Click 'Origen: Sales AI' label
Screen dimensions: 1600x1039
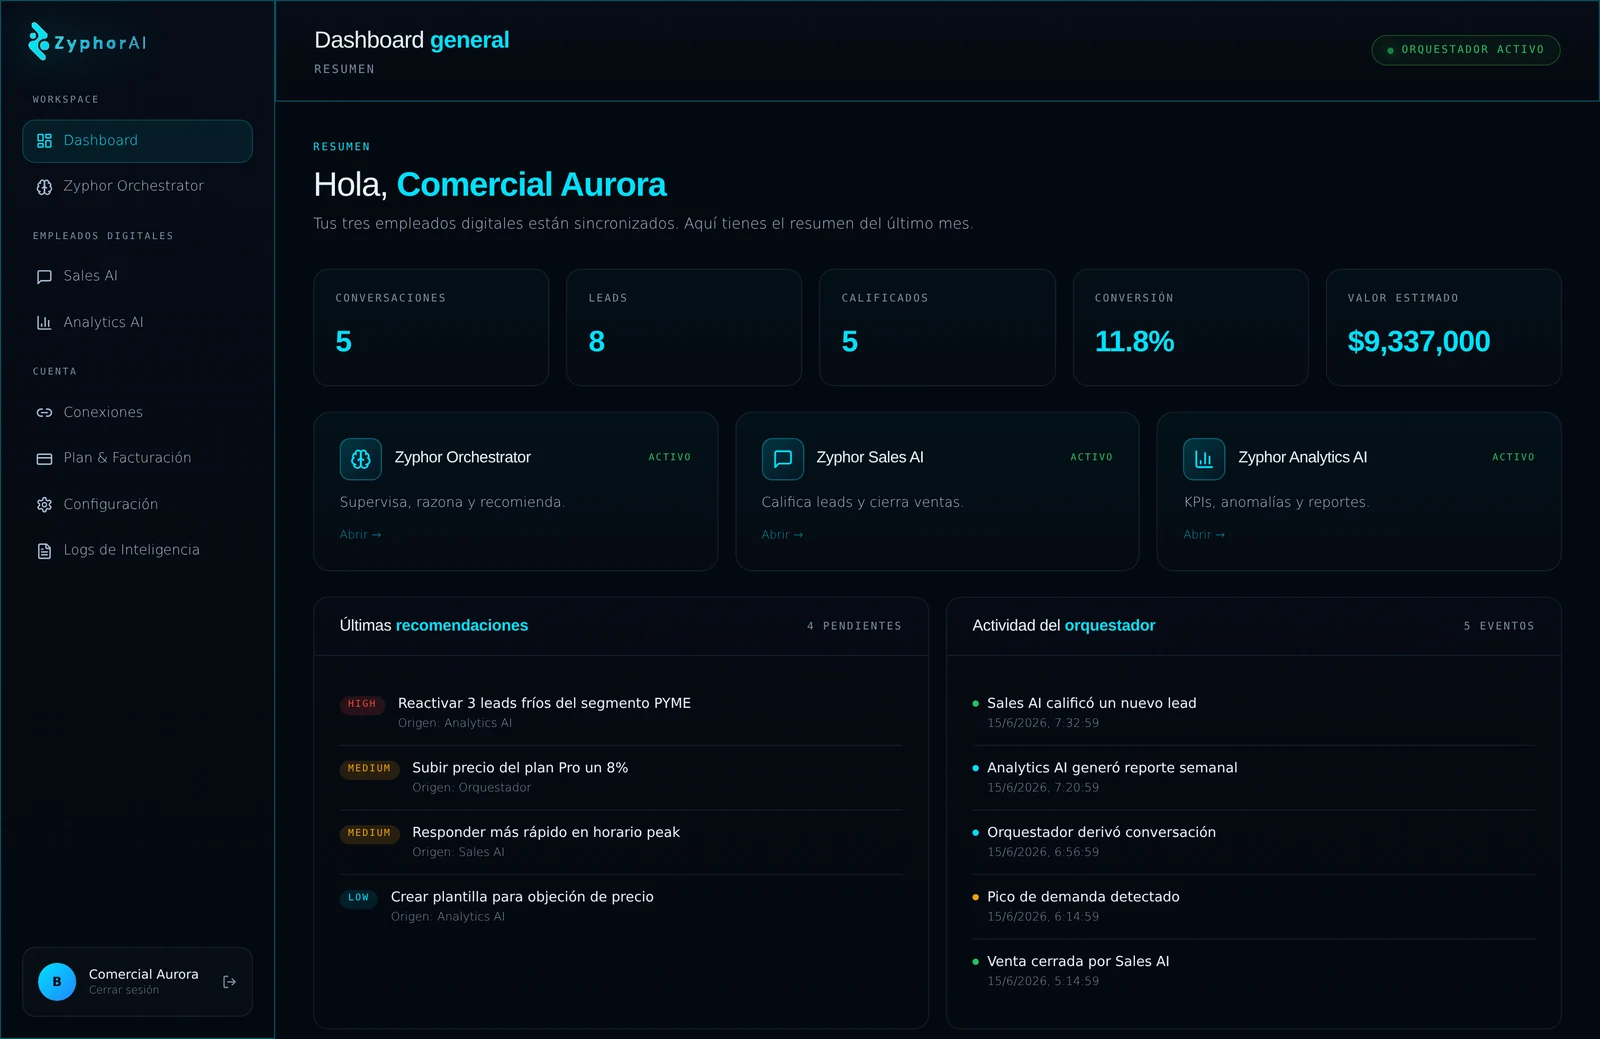(458, 852)
